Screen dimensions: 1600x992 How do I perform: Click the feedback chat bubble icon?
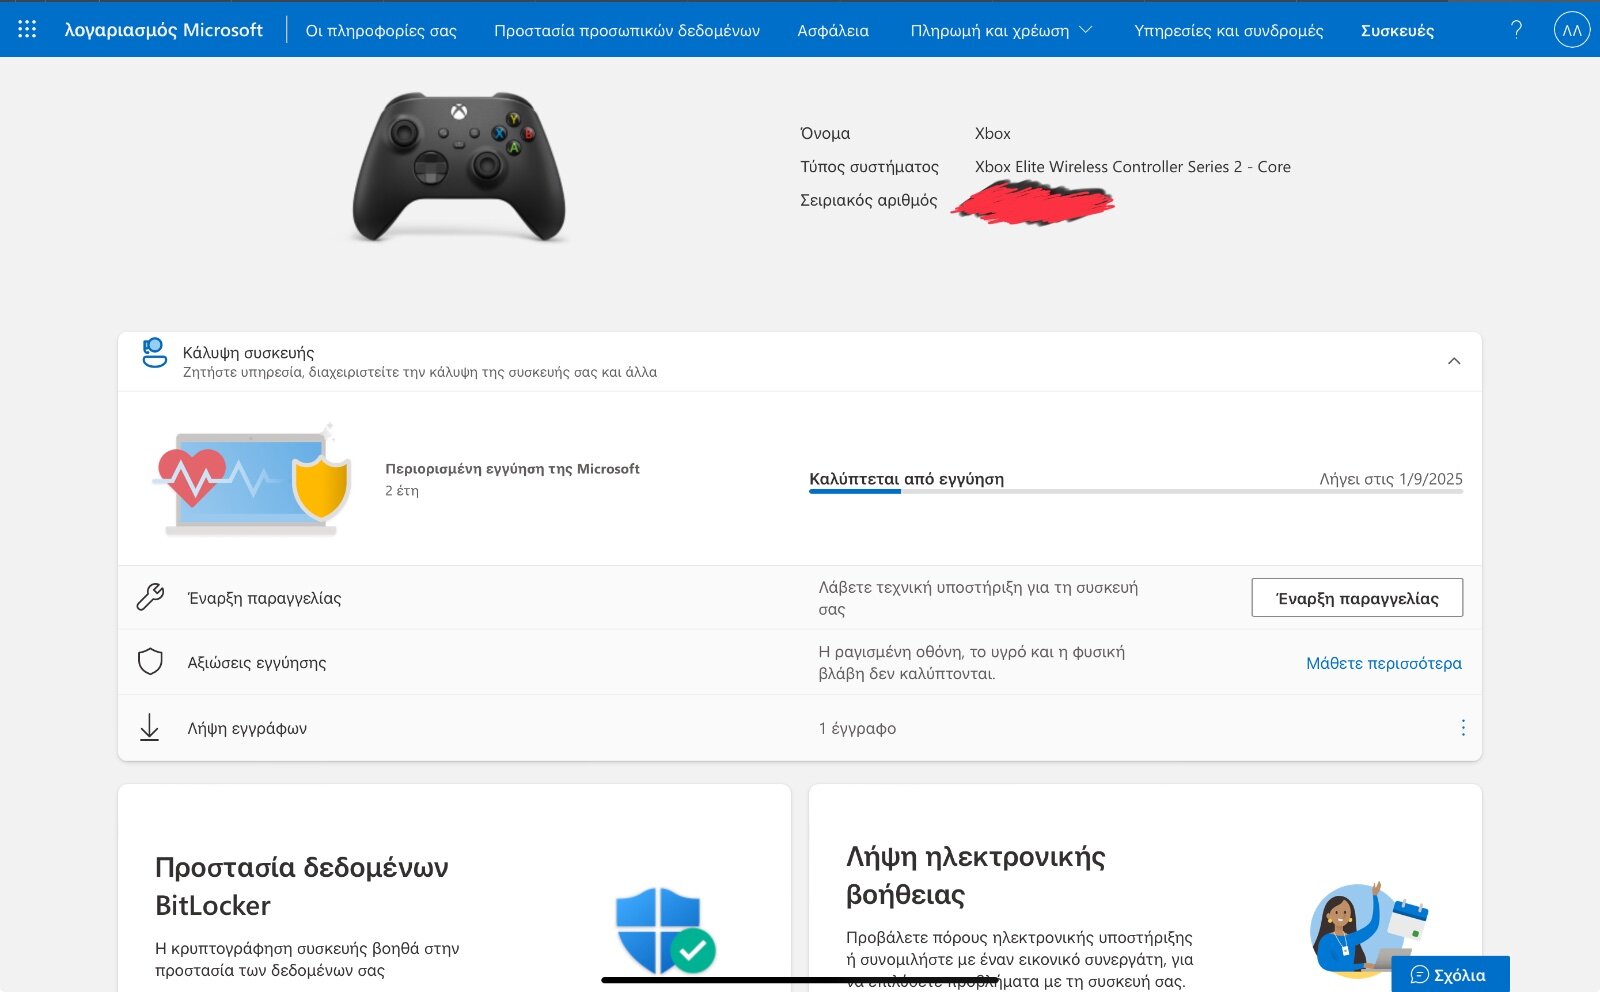coord(1419,975)
